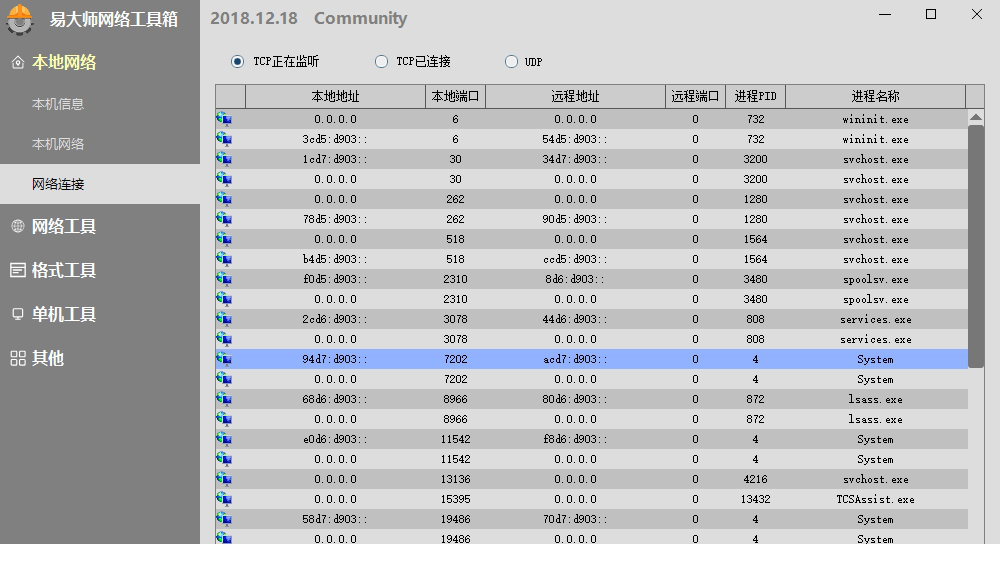
Task: Click the network icon on the e0d6:d903:: row
Action: [x=224, y=439]
